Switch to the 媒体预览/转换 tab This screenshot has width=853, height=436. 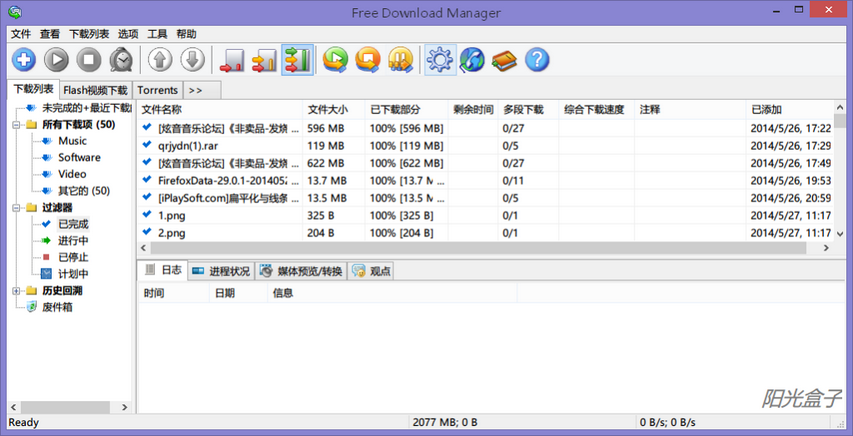click(301, 271)
